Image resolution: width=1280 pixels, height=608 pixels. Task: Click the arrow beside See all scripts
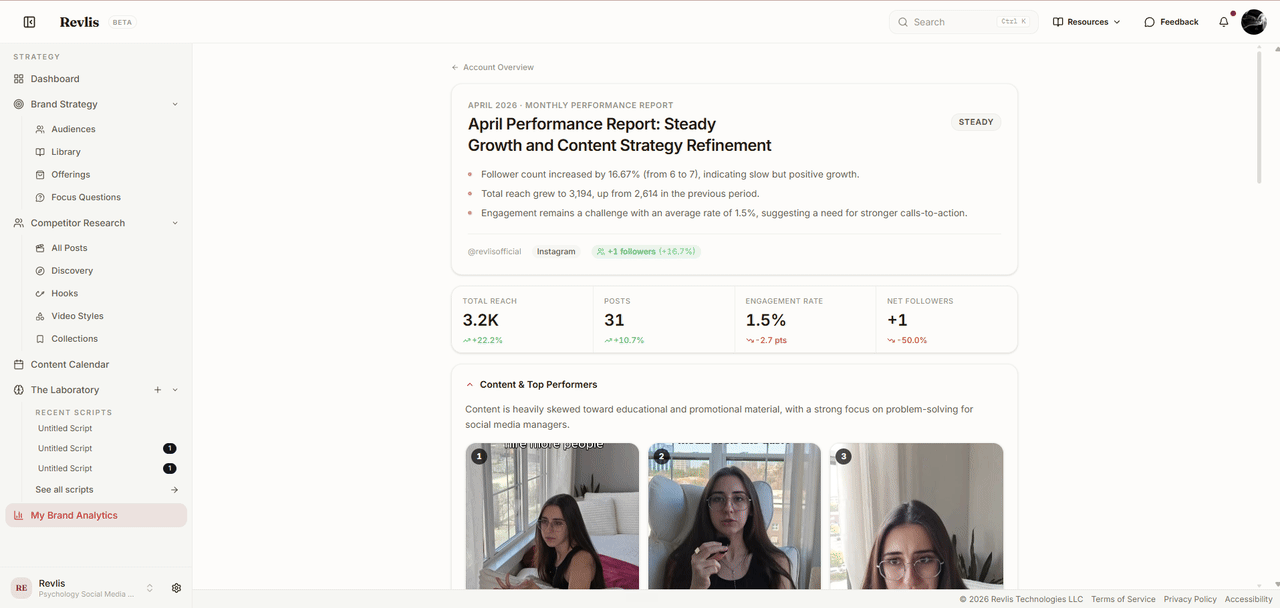click(175, 490)
